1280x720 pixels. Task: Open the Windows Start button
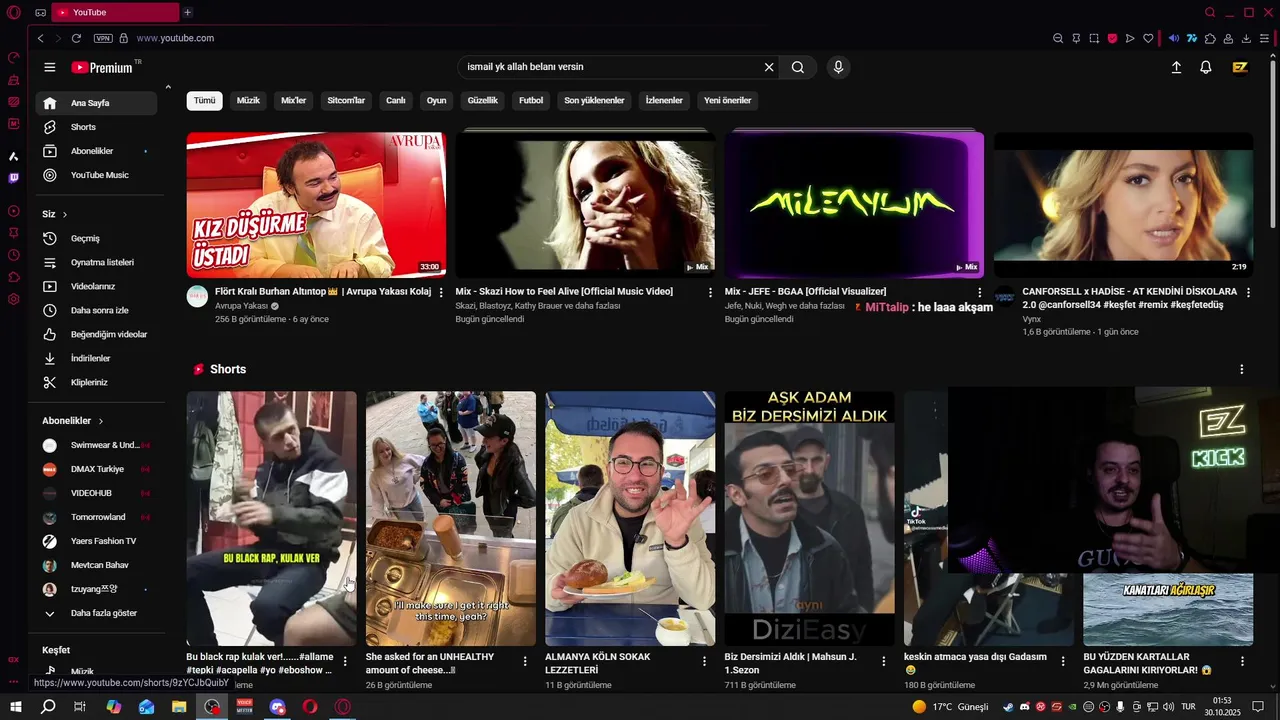[15, 706]
